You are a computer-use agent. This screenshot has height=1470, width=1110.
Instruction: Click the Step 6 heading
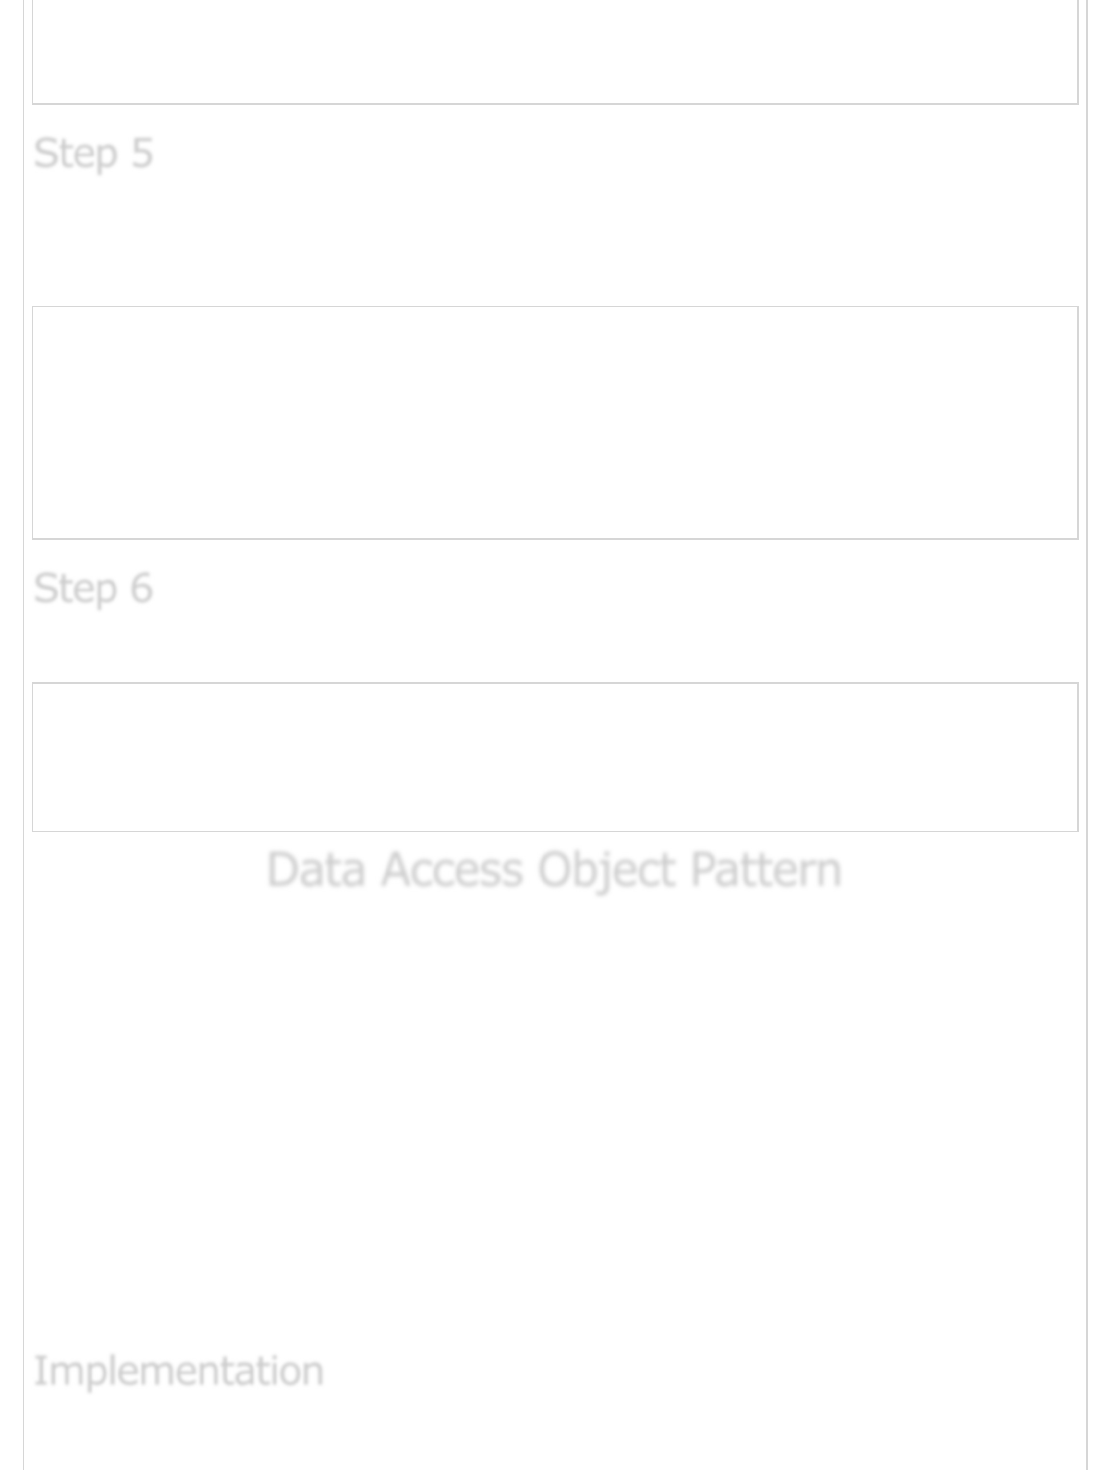(x=93, y=588)
